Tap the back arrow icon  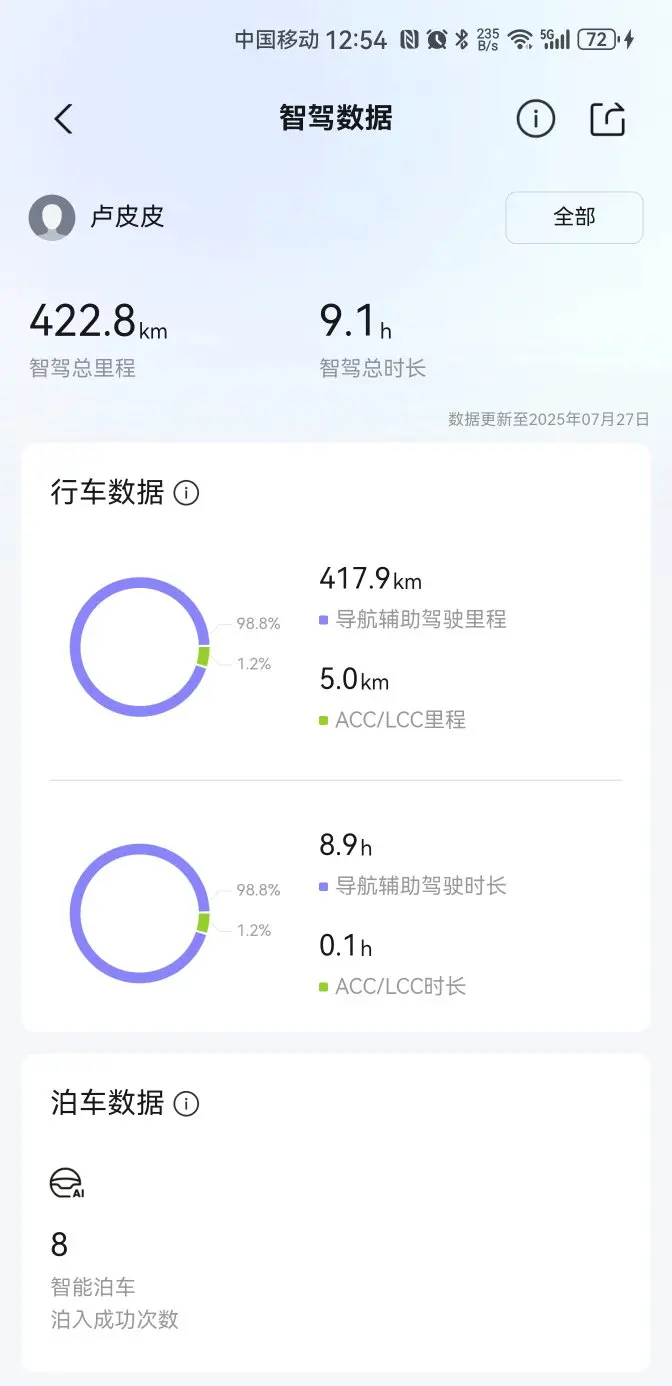63,119
